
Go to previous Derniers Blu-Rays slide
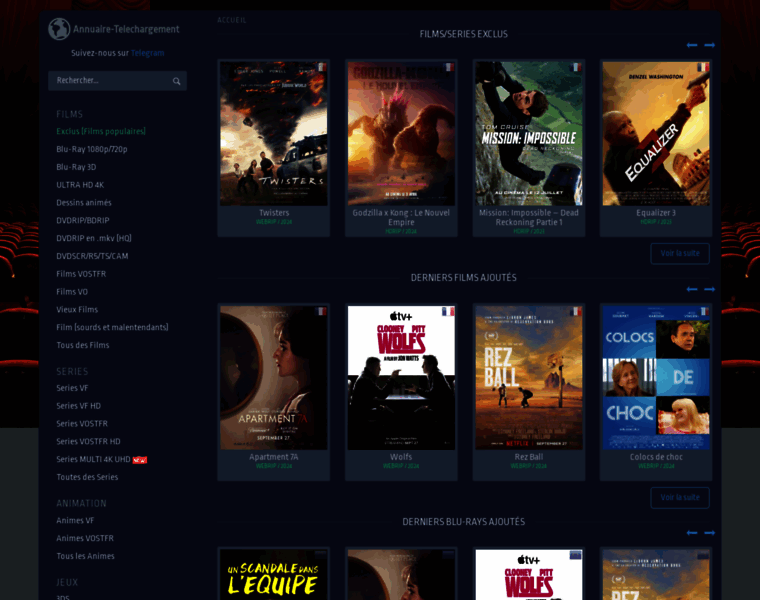tap(692, 533)
